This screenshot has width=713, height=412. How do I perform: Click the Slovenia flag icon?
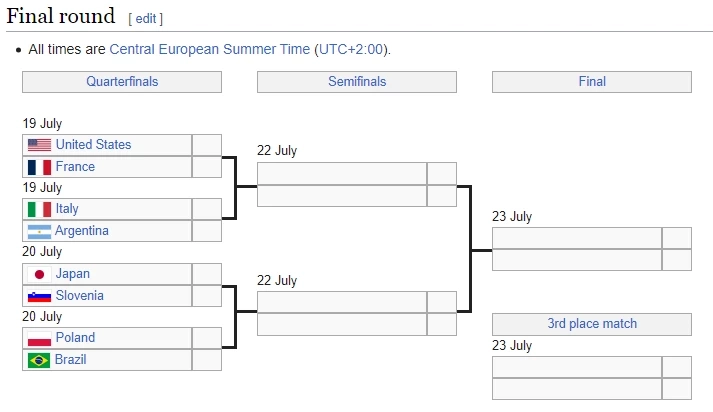tap(39, 296)
